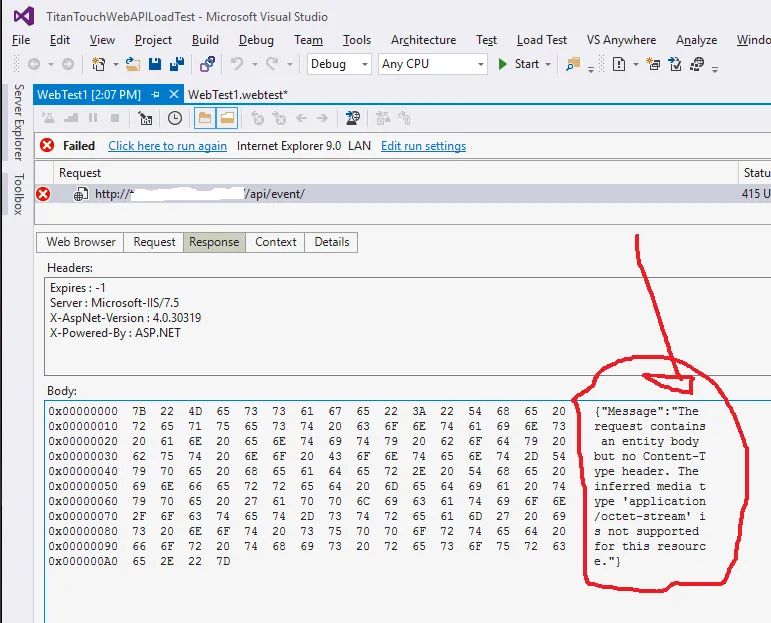Click the clock icon in web test toolbar

tap(175, 118)
